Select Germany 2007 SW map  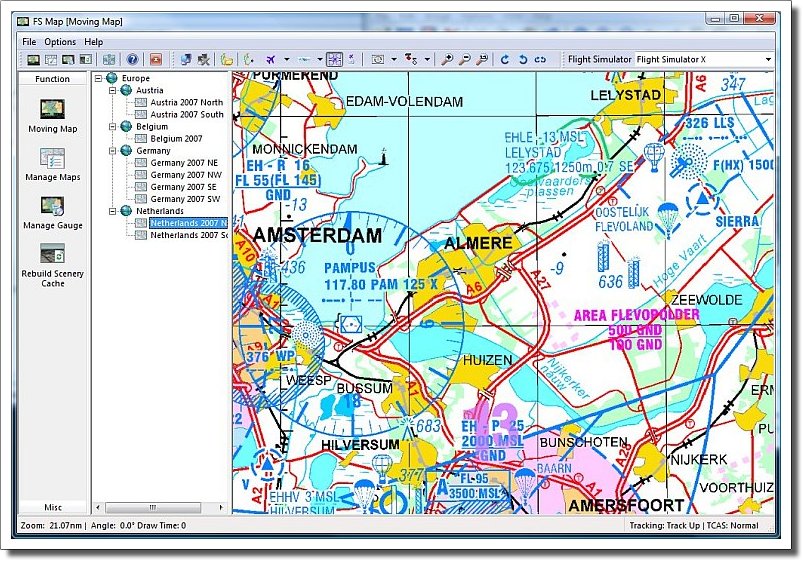tap(185, 199)
